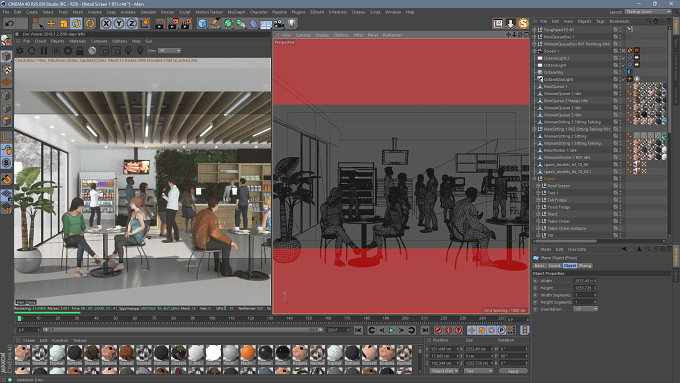This screenshot has height=383, width=680.
Task: Click the Undo arrow in the main toolbar
Action: [x=10, y=23]
